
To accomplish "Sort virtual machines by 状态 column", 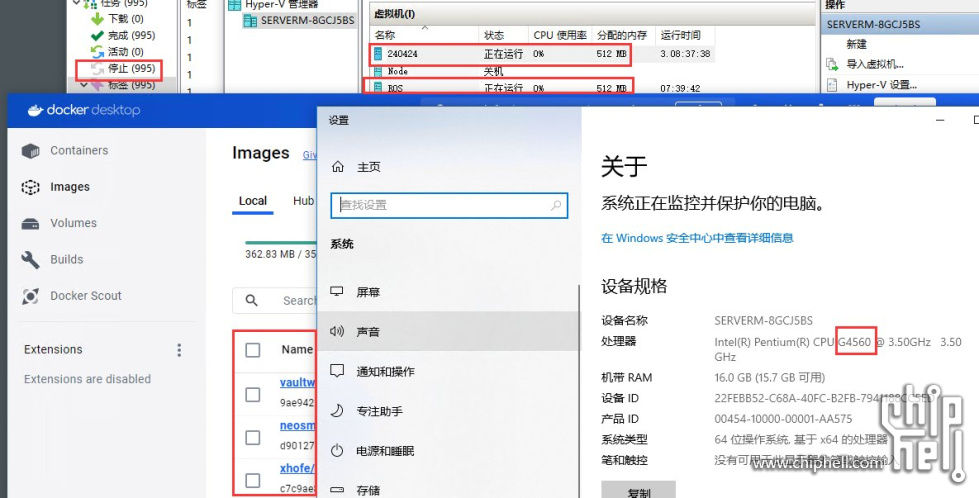I will [x=503, y=35].
